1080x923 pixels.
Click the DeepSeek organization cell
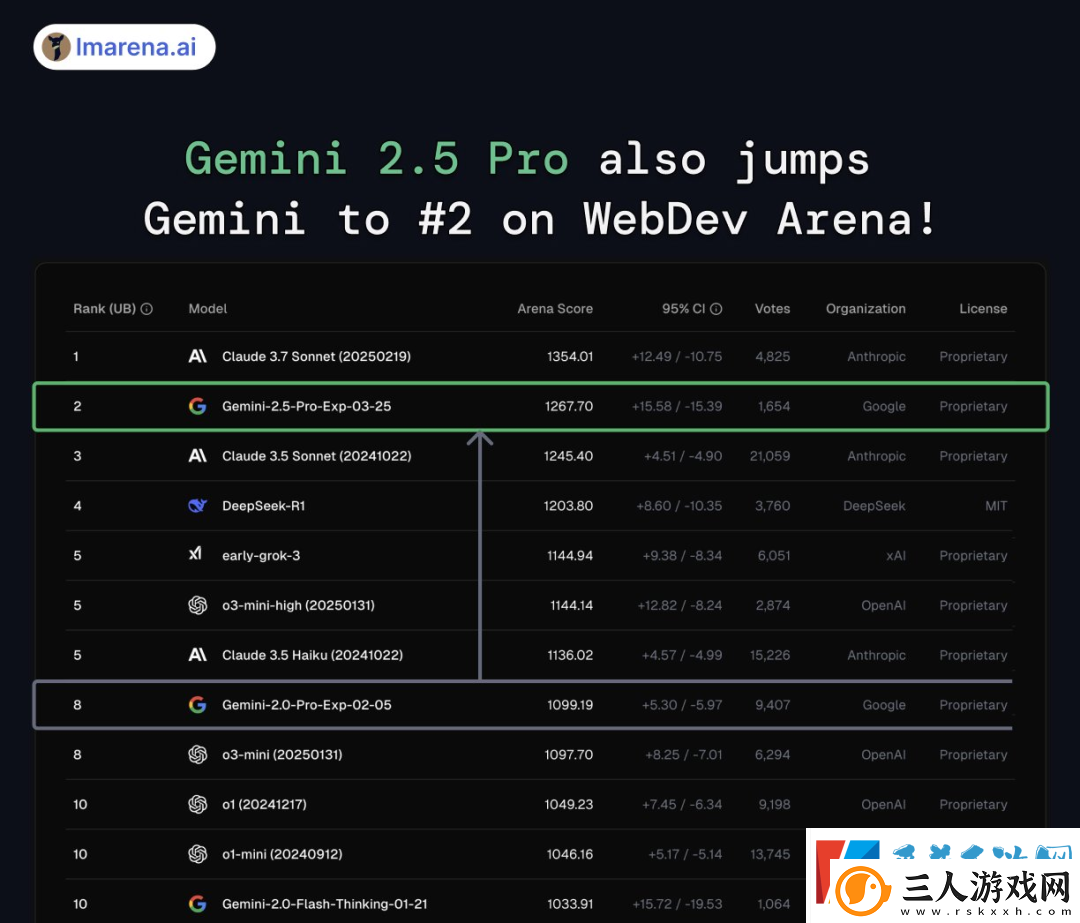coord(874,506)
